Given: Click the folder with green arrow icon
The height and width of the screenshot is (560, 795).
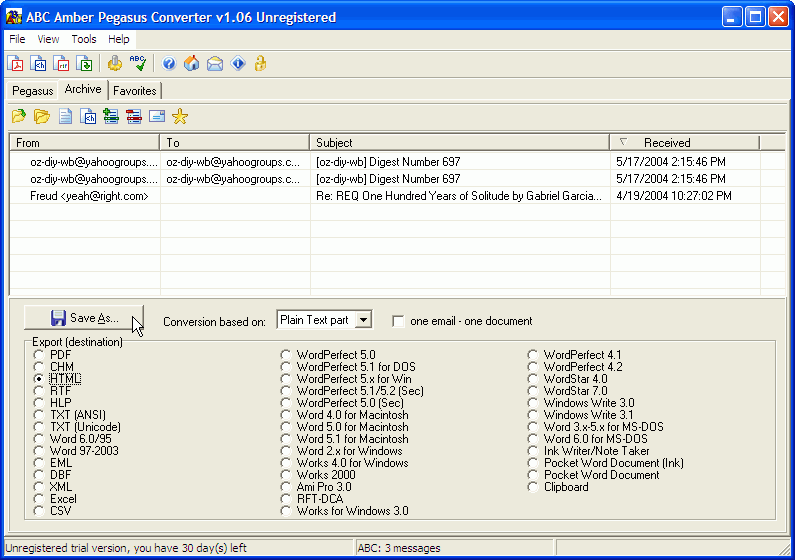Looking at the screenshot, I should click(x=19, y=117).
